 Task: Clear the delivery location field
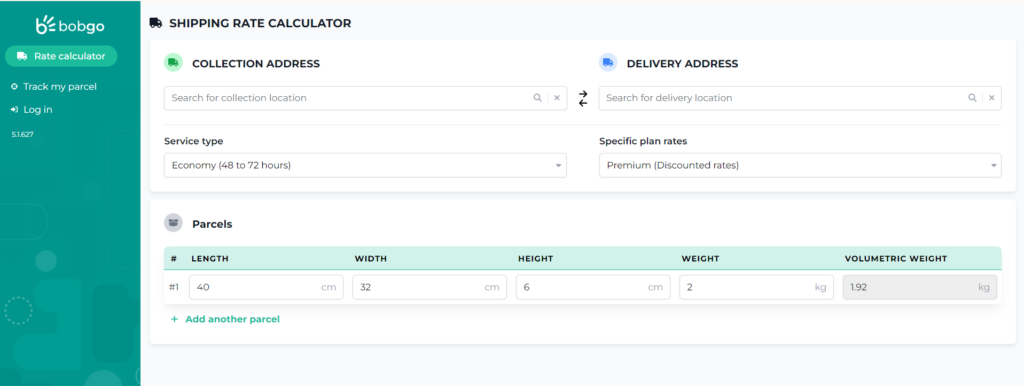tap(991, 98)
